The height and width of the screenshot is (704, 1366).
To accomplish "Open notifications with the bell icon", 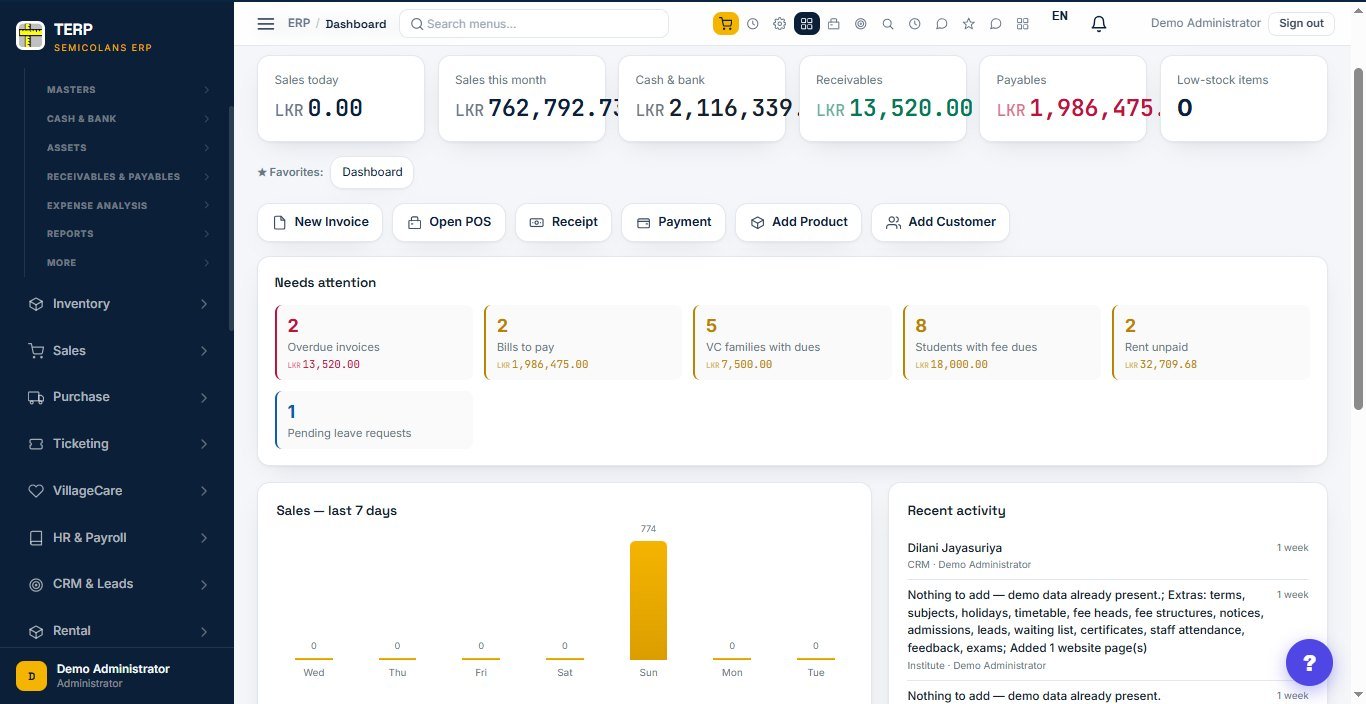I will (1098, 23).
